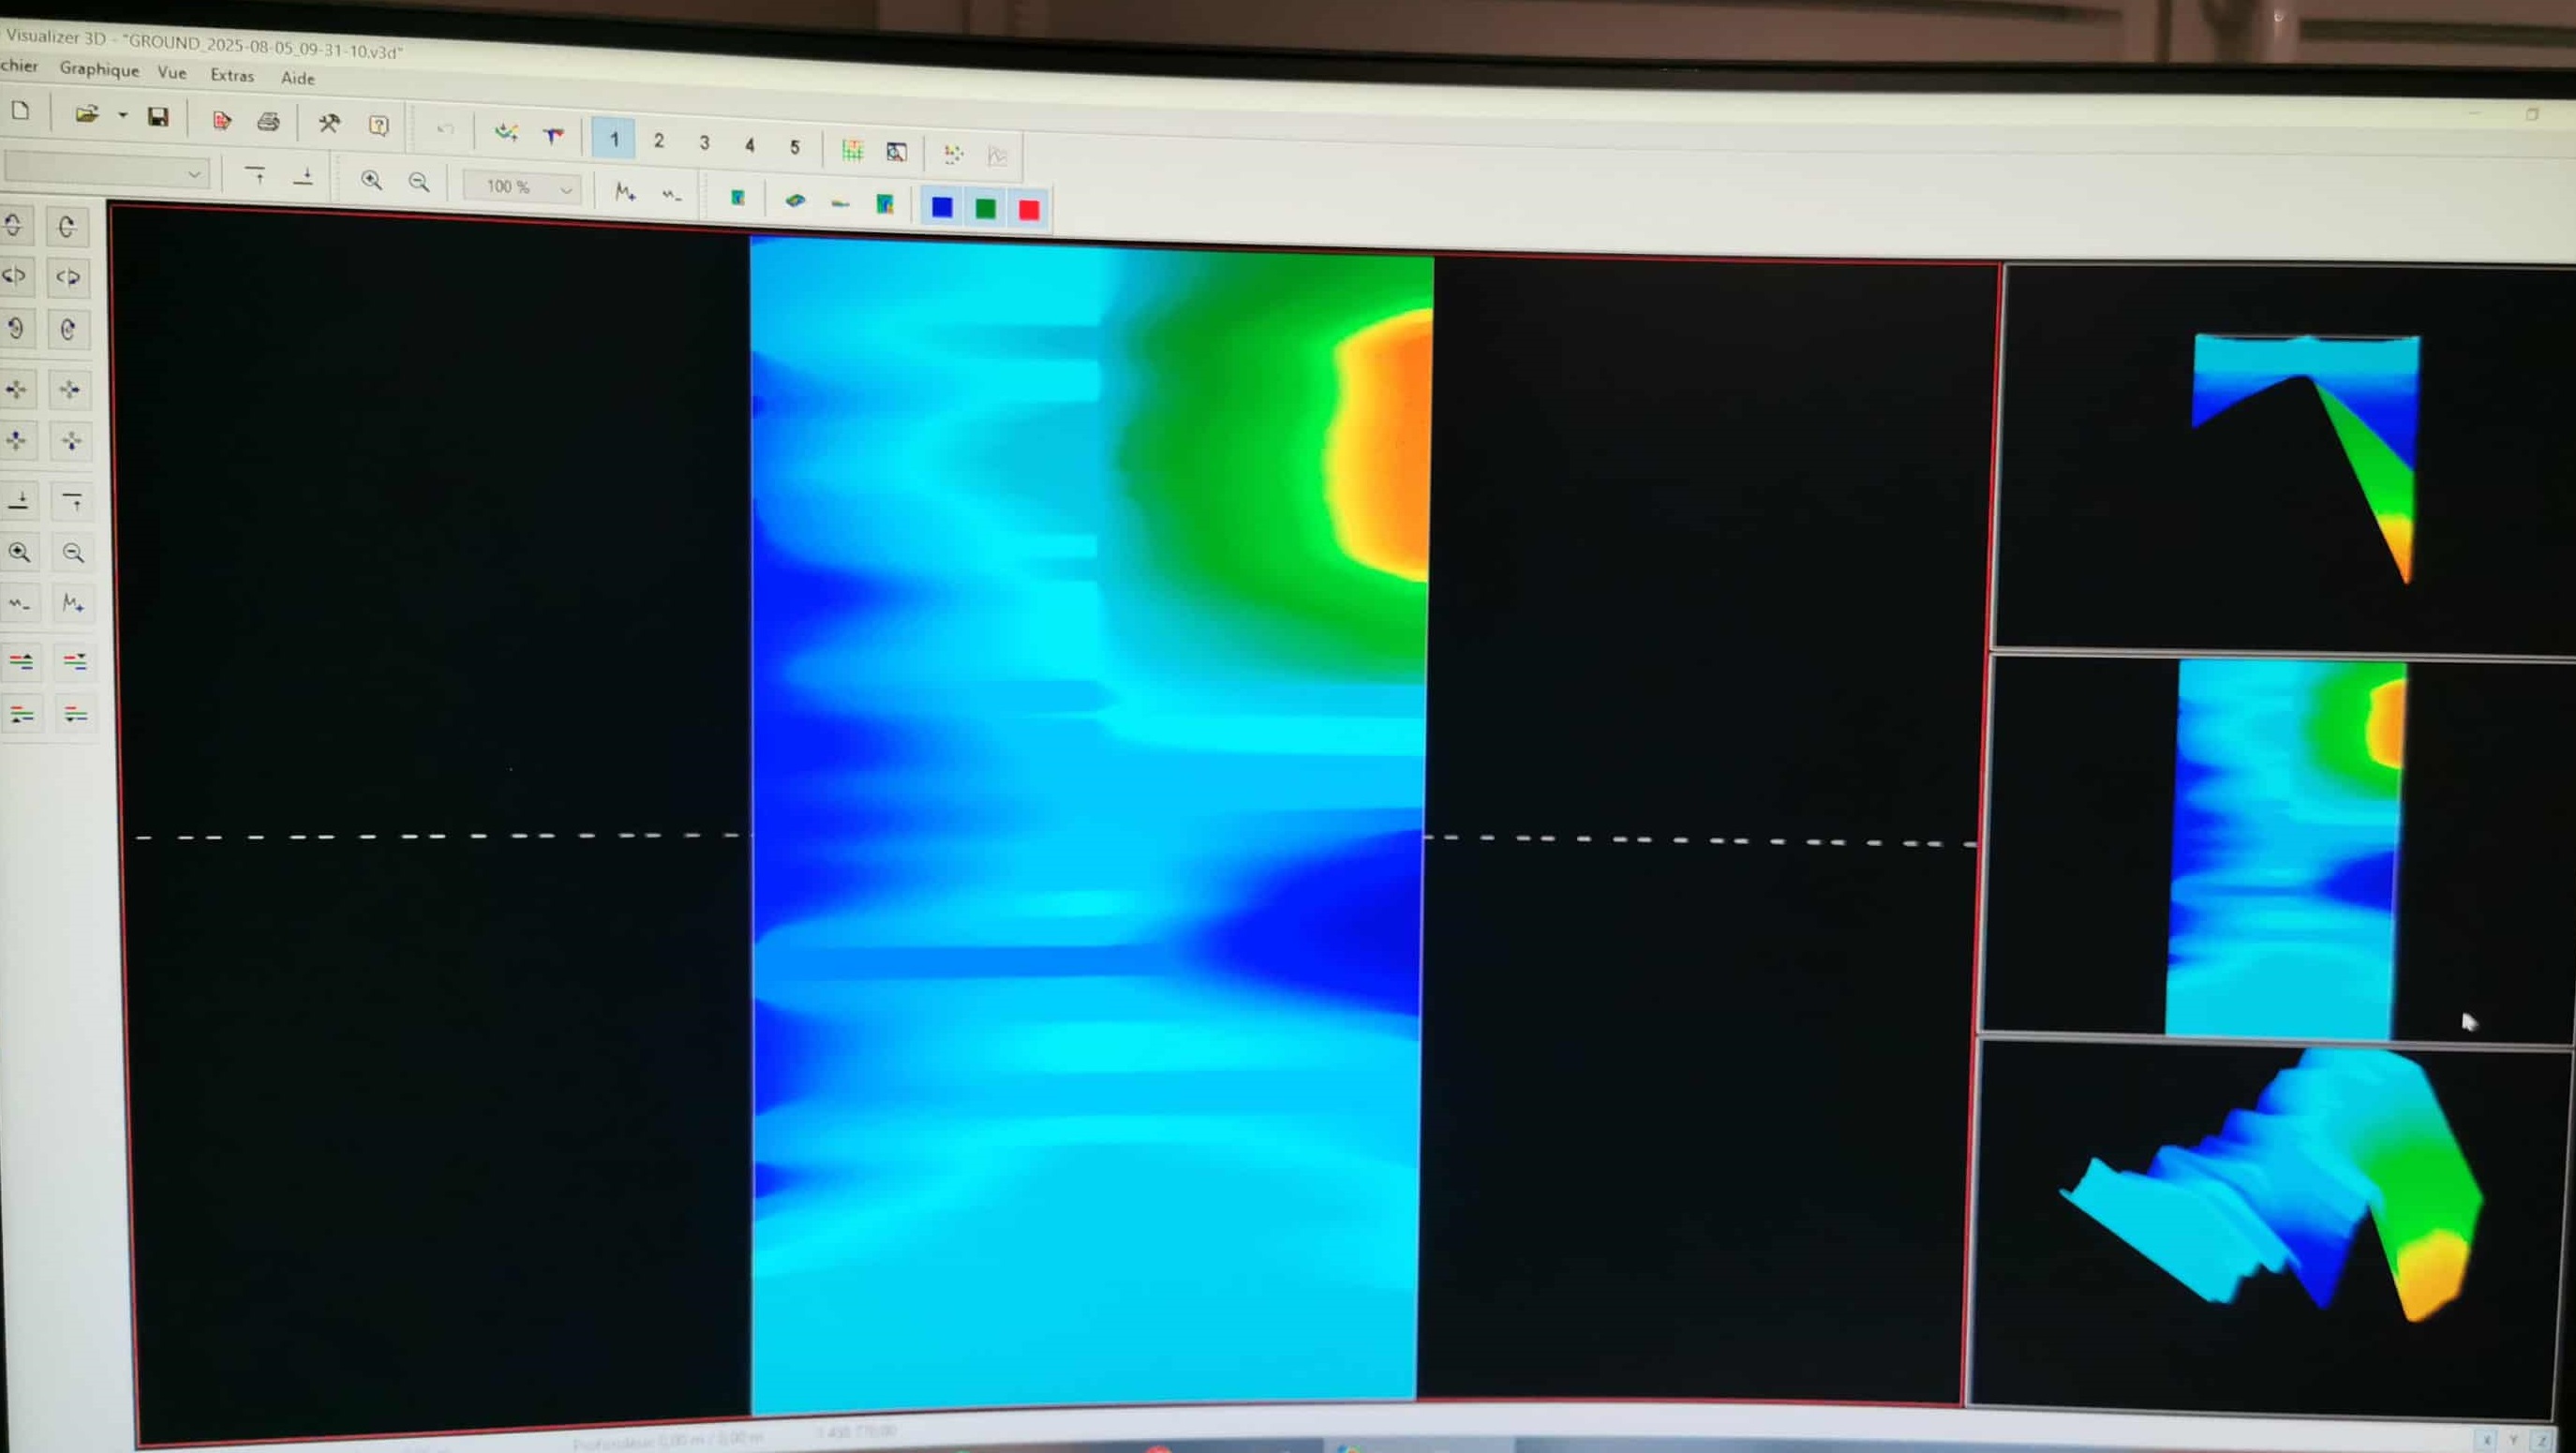The image size is (2576, 1453).
Task: Select view number 3 button
Action: (x=704, y=143)
